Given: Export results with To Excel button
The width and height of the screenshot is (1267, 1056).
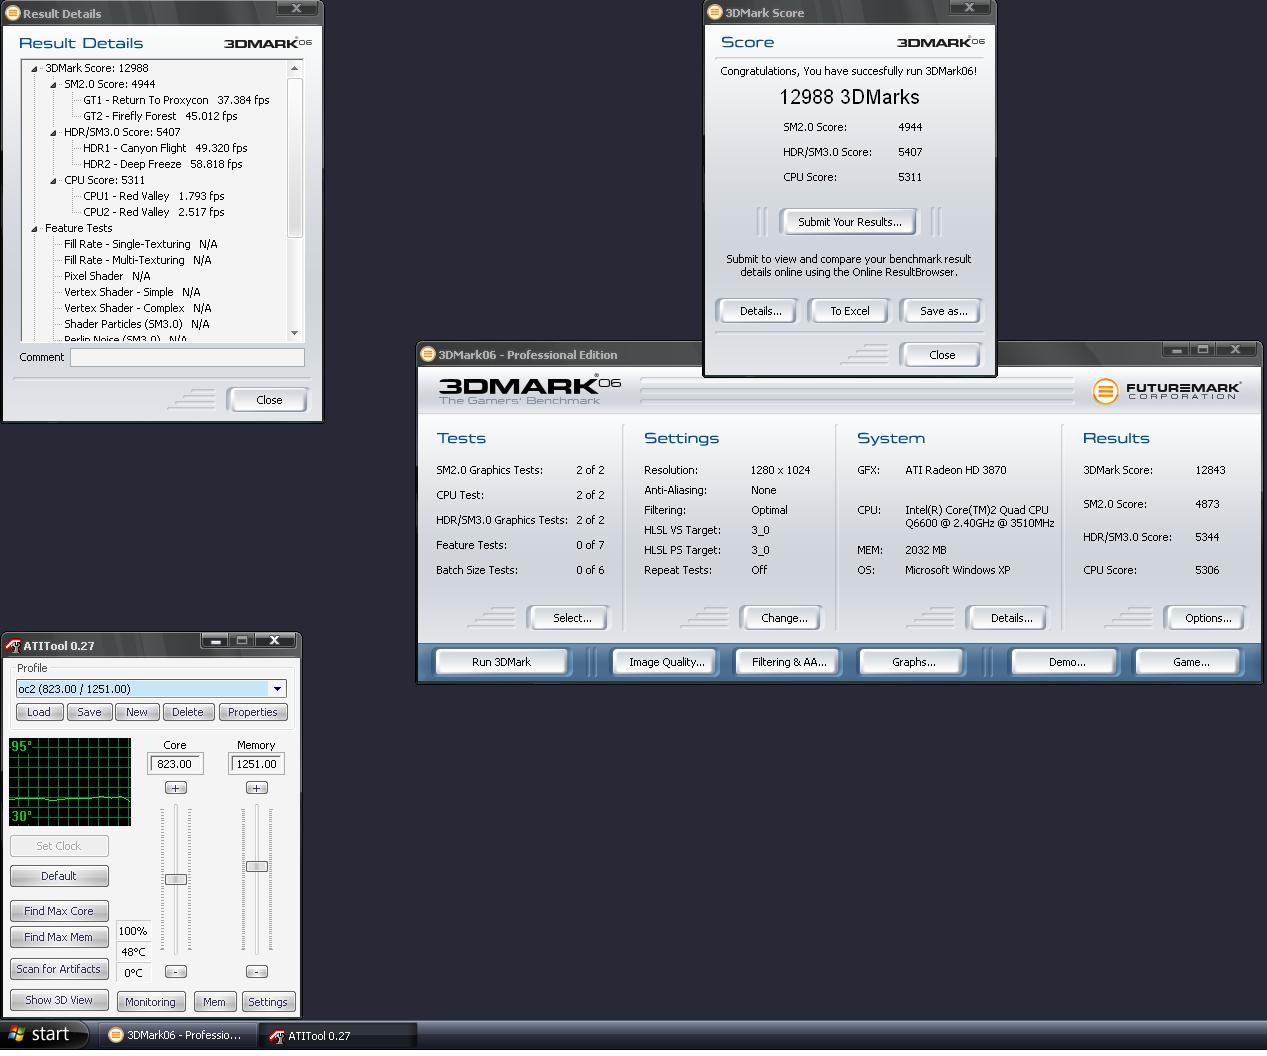Looking at the screenshot, I should [850, 311].
